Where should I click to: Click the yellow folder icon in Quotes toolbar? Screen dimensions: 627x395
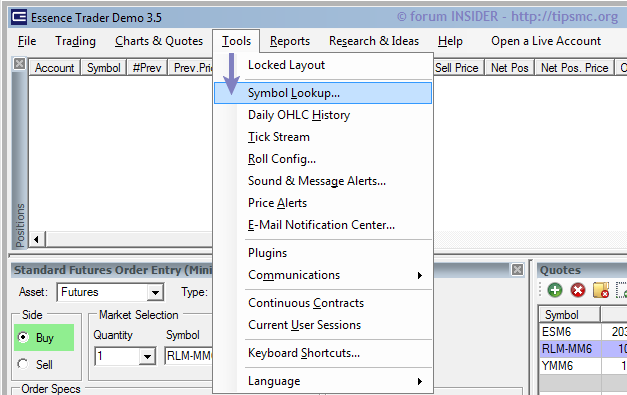pyautogui.click(x=601, y=290)
